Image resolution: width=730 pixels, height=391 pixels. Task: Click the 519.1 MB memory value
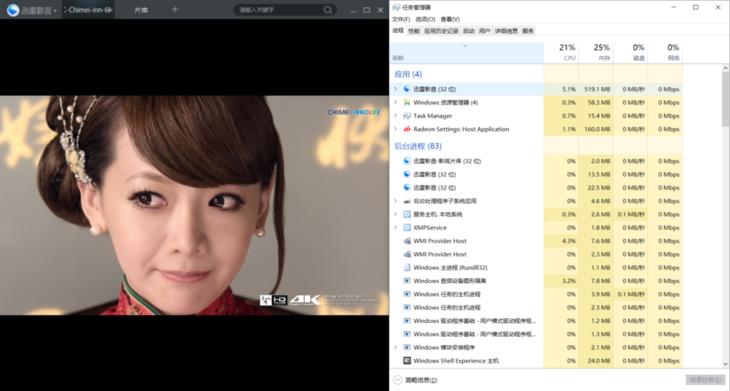point(597,89)
